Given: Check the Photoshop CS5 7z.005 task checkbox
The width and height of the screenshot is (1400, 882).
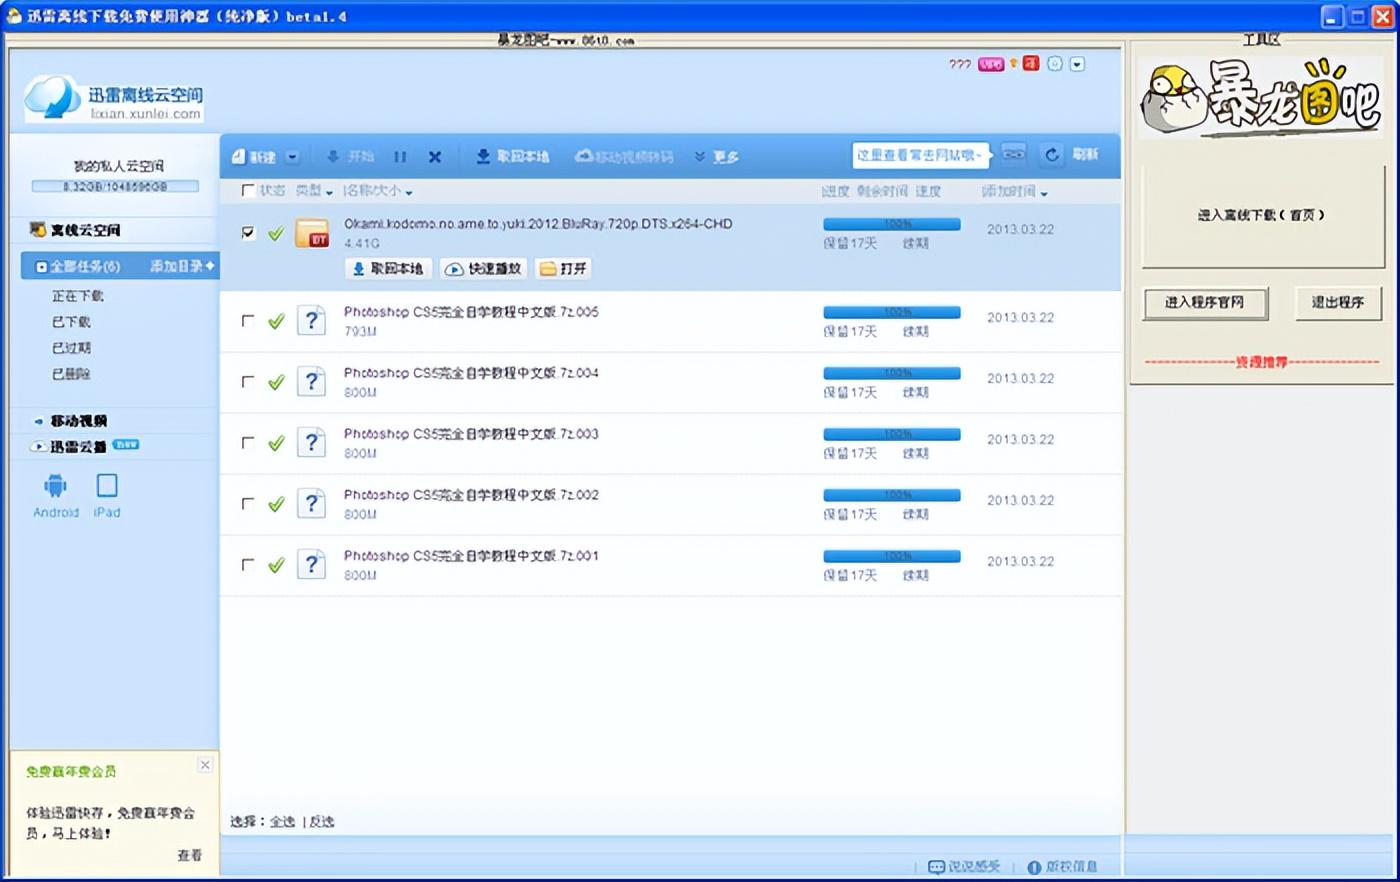Looking at the screenshot, I should click(248, 321).
